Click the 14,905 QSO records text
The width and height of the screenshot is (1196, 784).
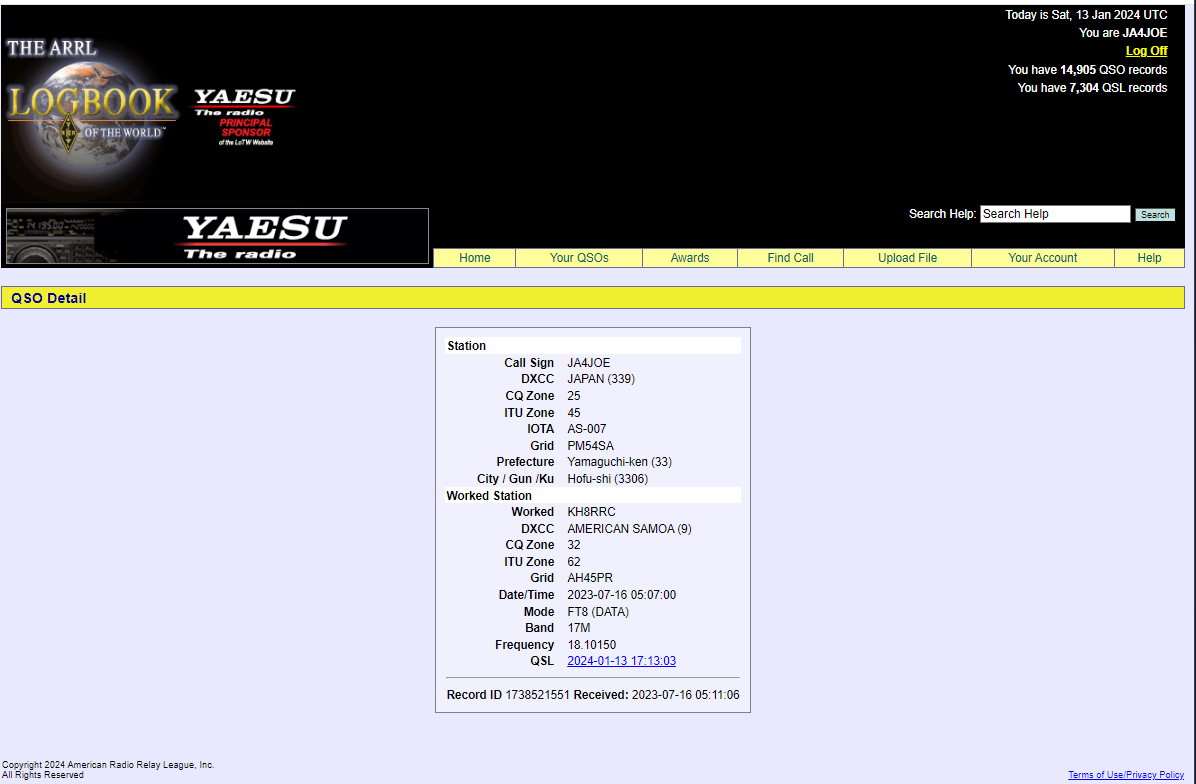pos(1088,69)
